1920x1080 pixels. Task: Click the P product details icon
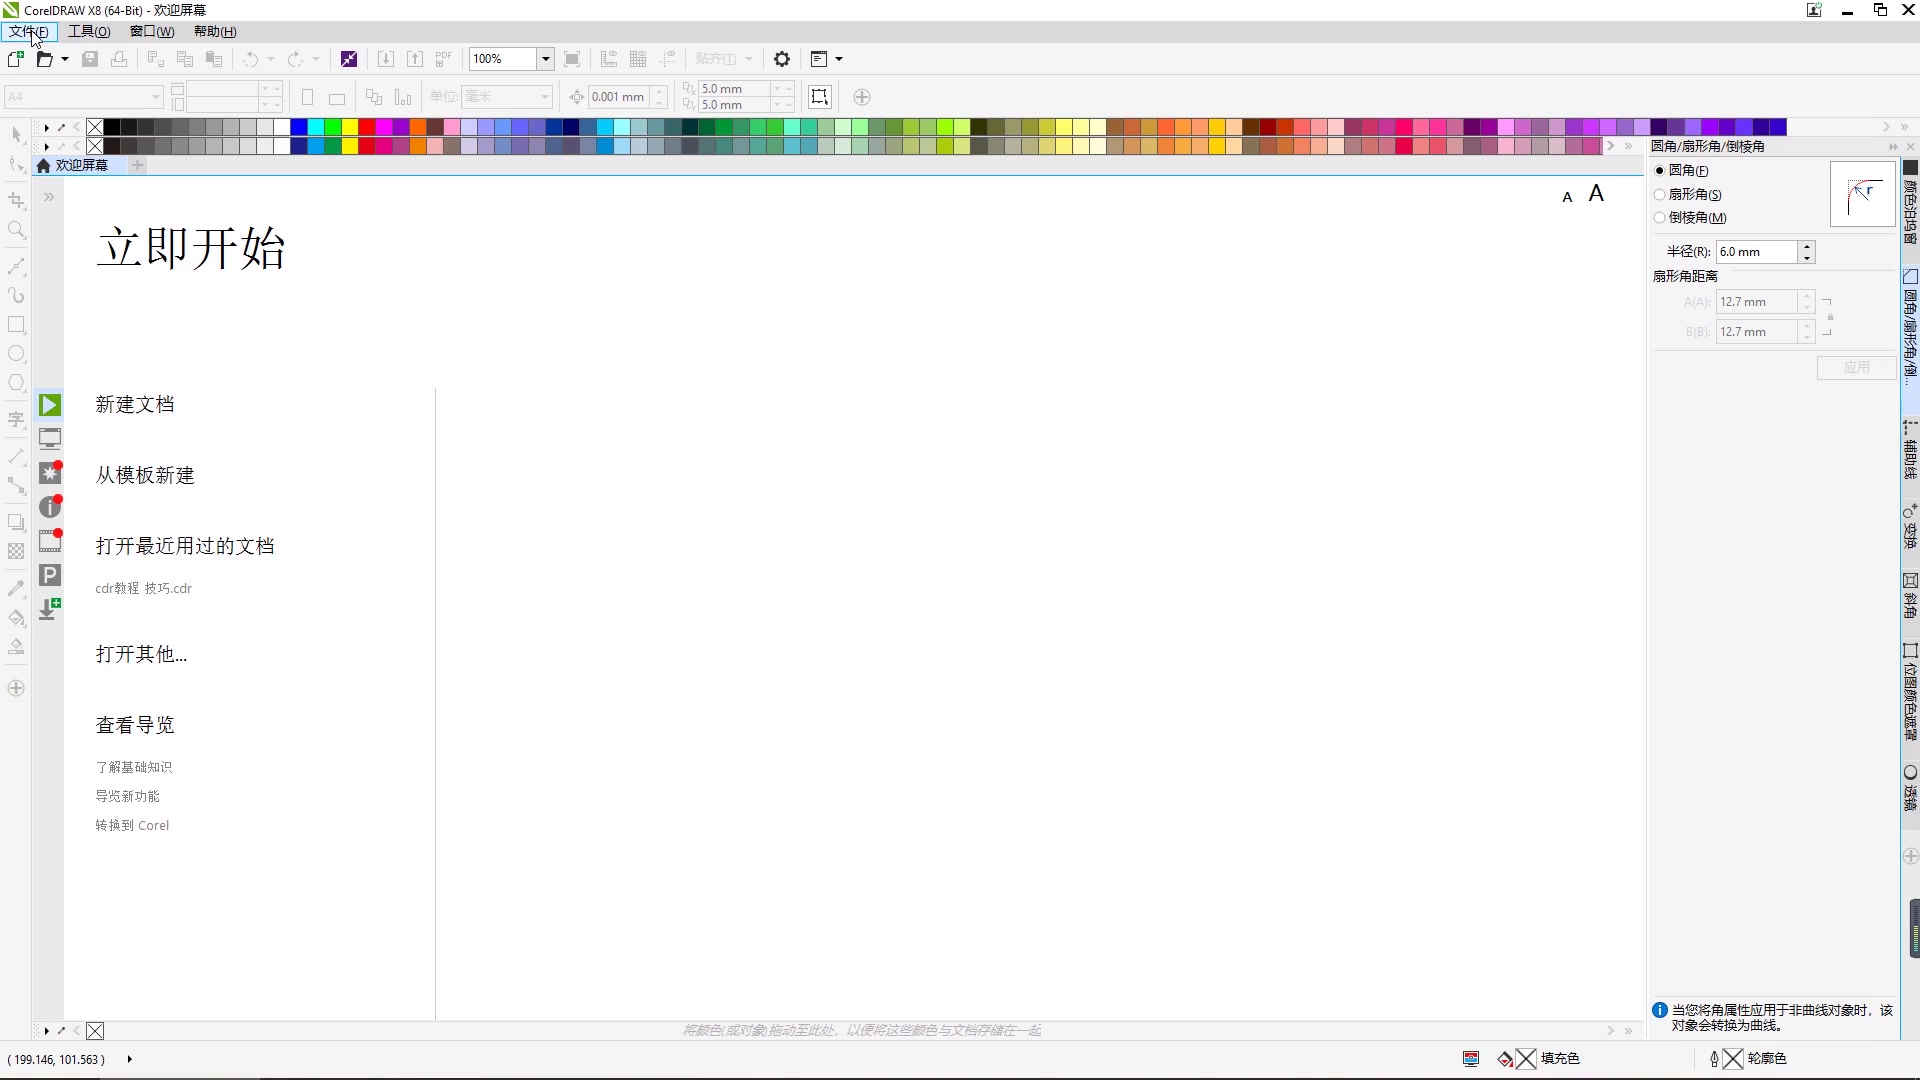[50, 575]
